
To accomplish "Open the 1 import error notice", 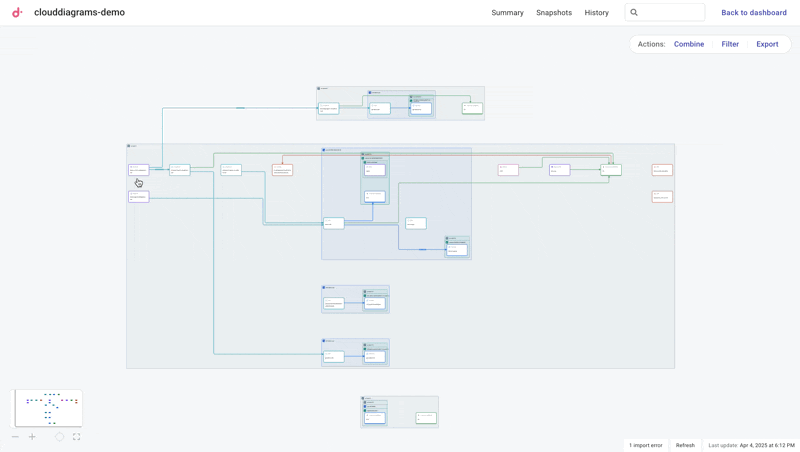I will (646, 445).
